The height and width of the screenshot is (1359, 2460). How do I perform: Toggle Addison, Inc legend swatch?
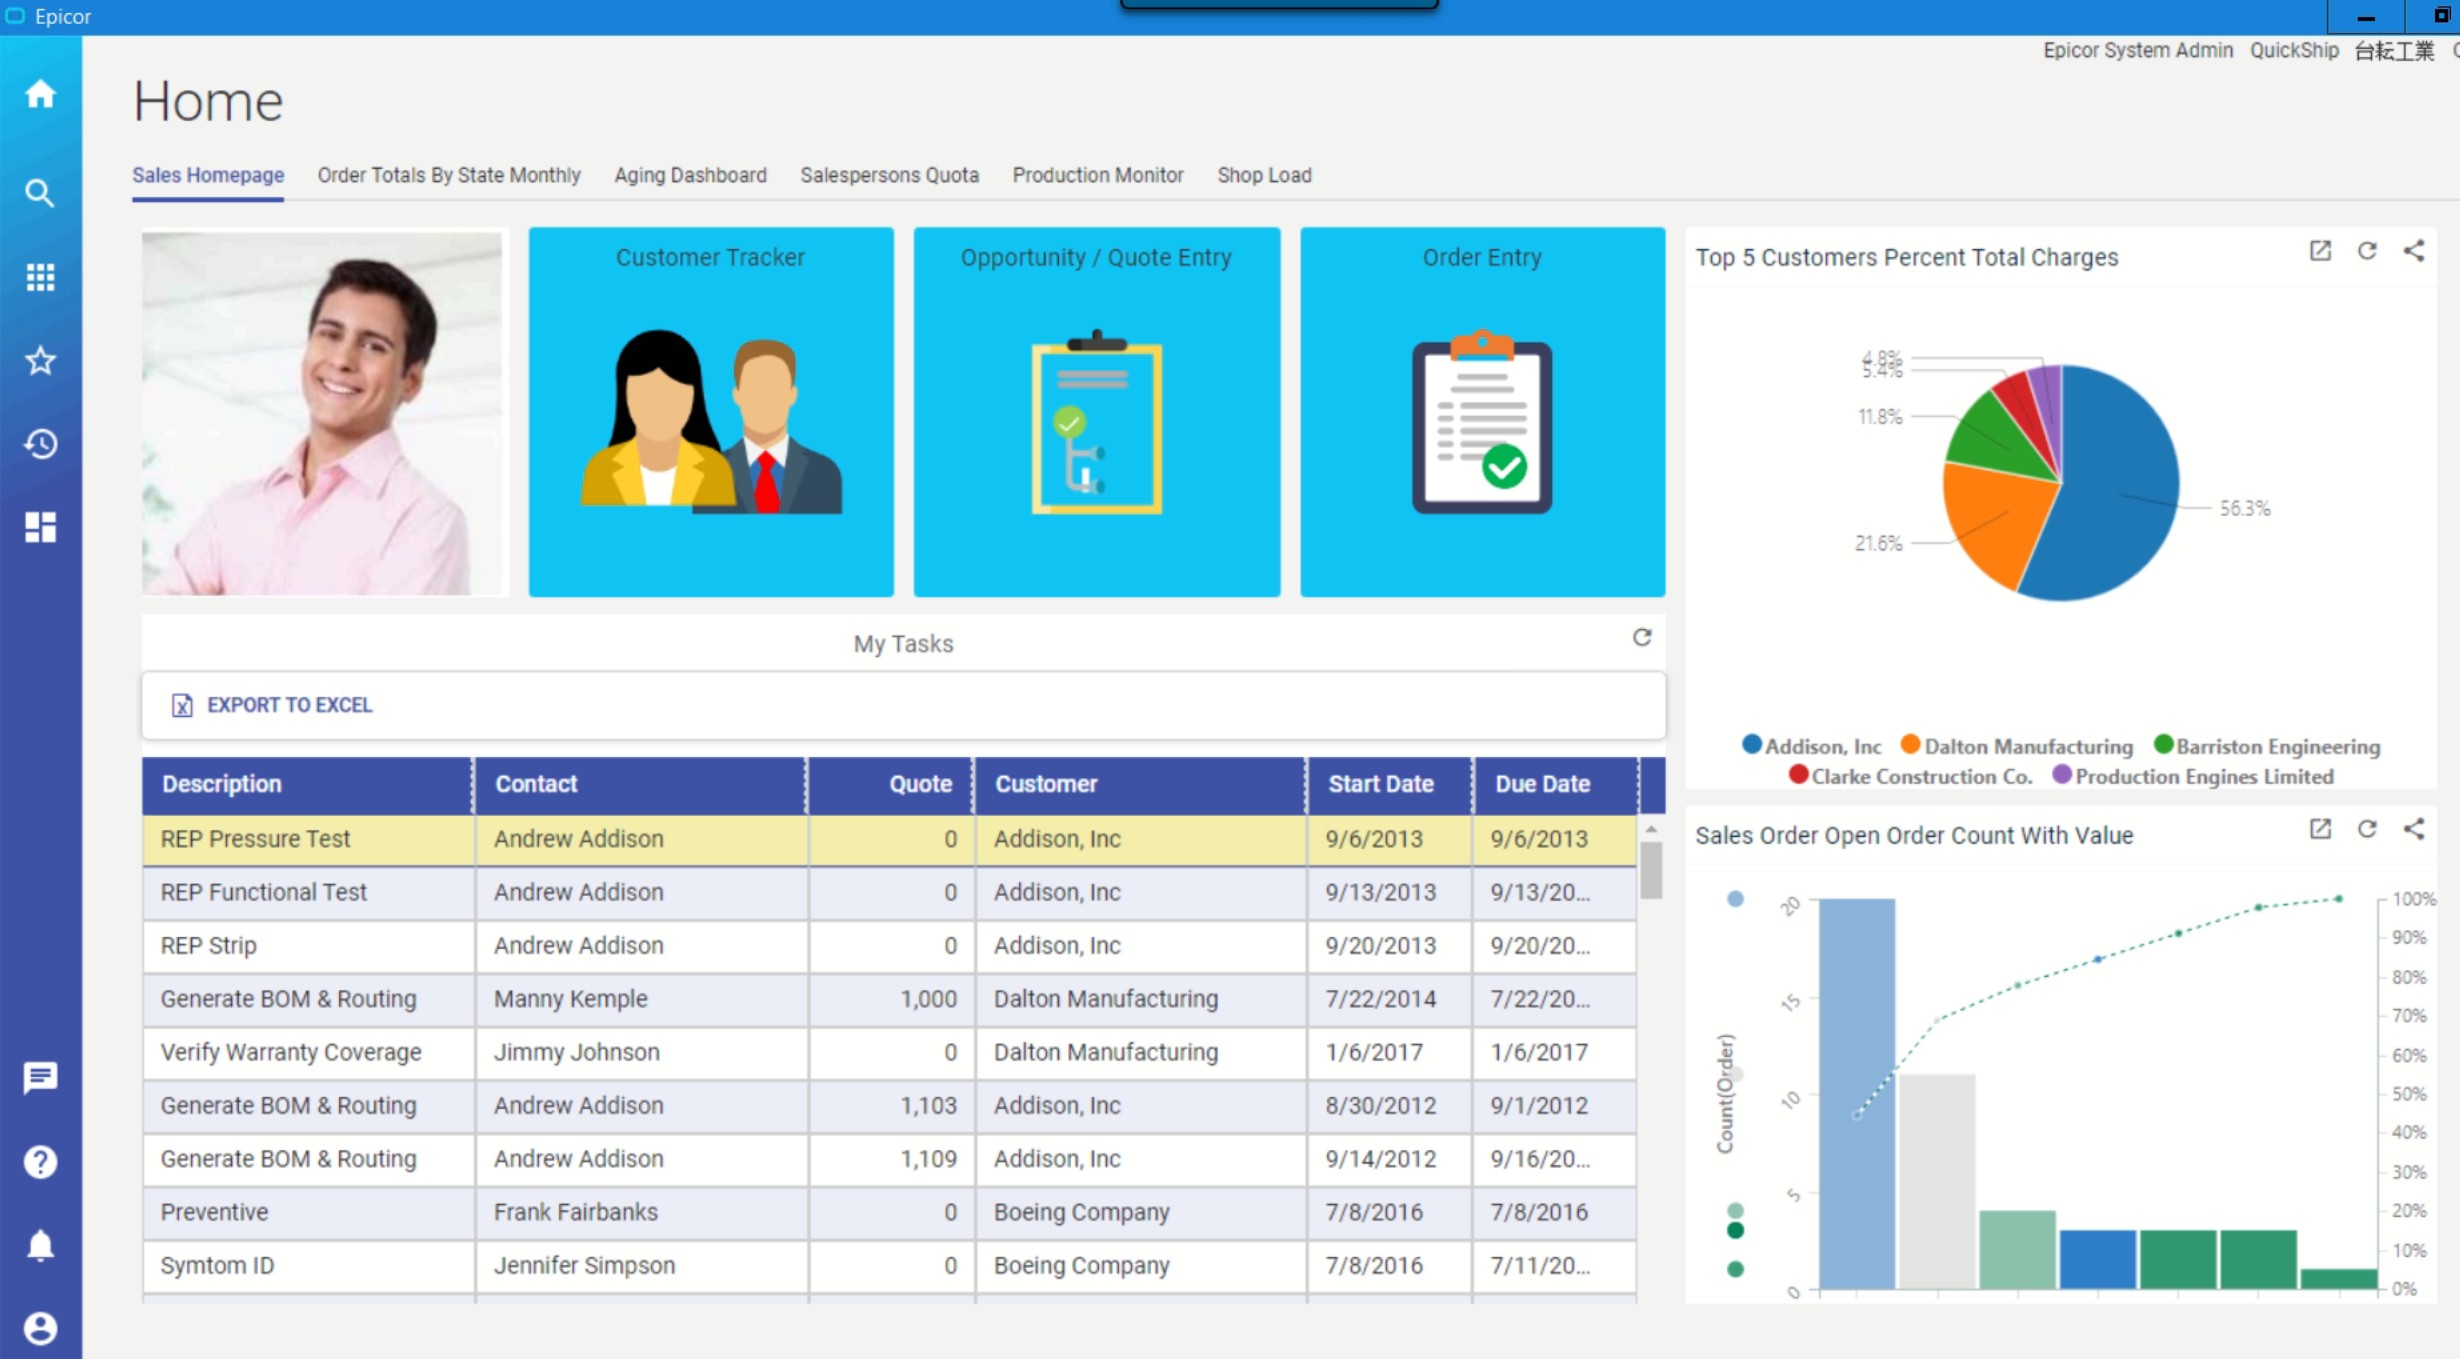1751,744
